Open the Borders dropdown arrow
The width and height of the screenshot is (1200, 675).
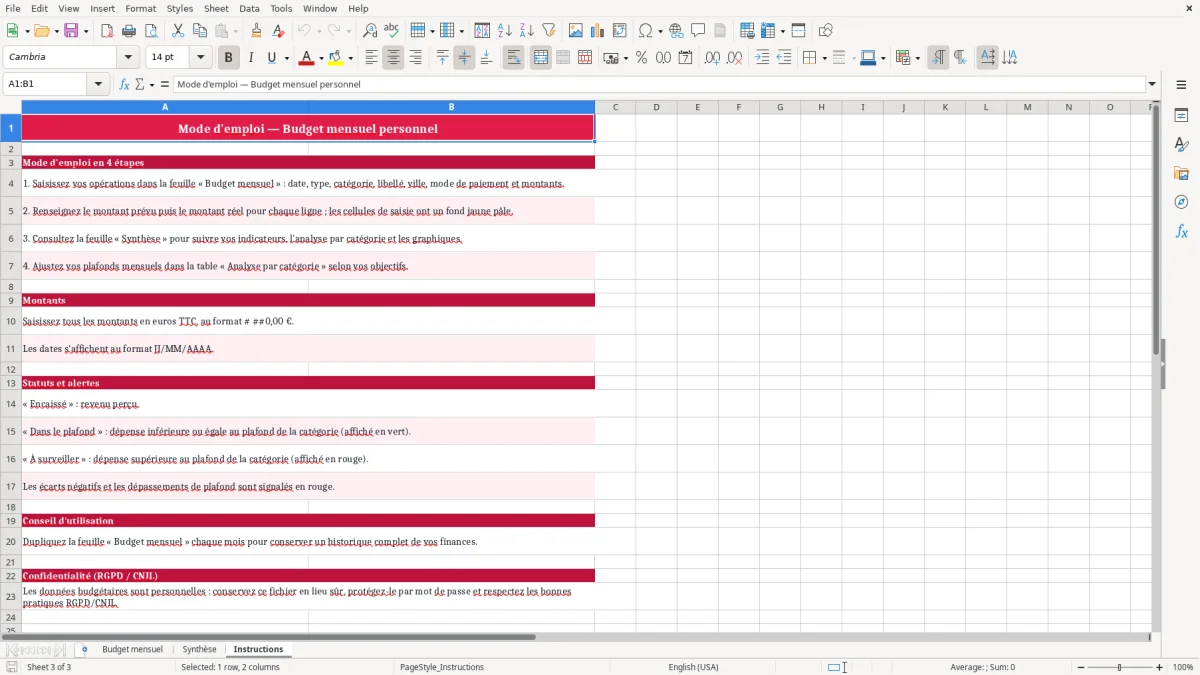point(824,58)
